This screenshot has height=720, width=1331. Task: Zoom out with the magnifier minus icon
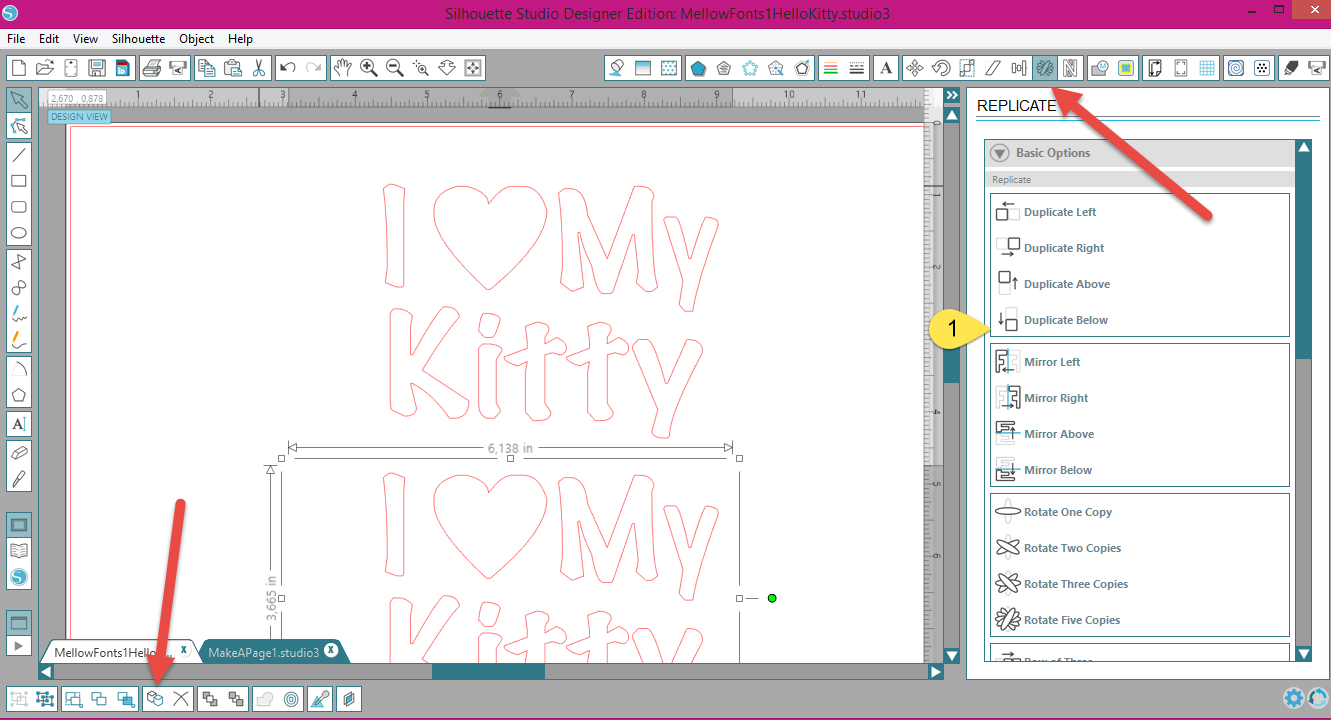click(395, 68)
